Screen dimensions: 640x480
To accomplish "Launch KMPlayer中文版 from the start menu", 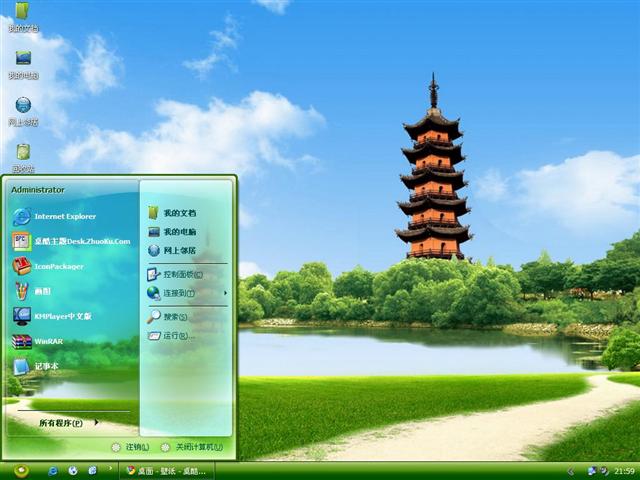I will pyautogui.click(x=52, y=316).
